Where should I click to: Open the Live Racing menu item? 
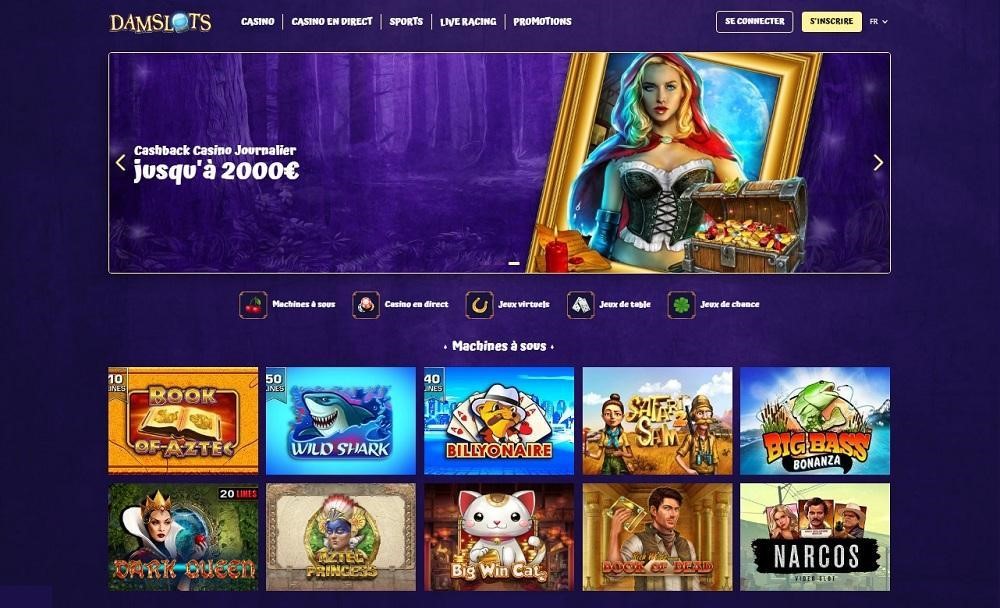point(468,22)
